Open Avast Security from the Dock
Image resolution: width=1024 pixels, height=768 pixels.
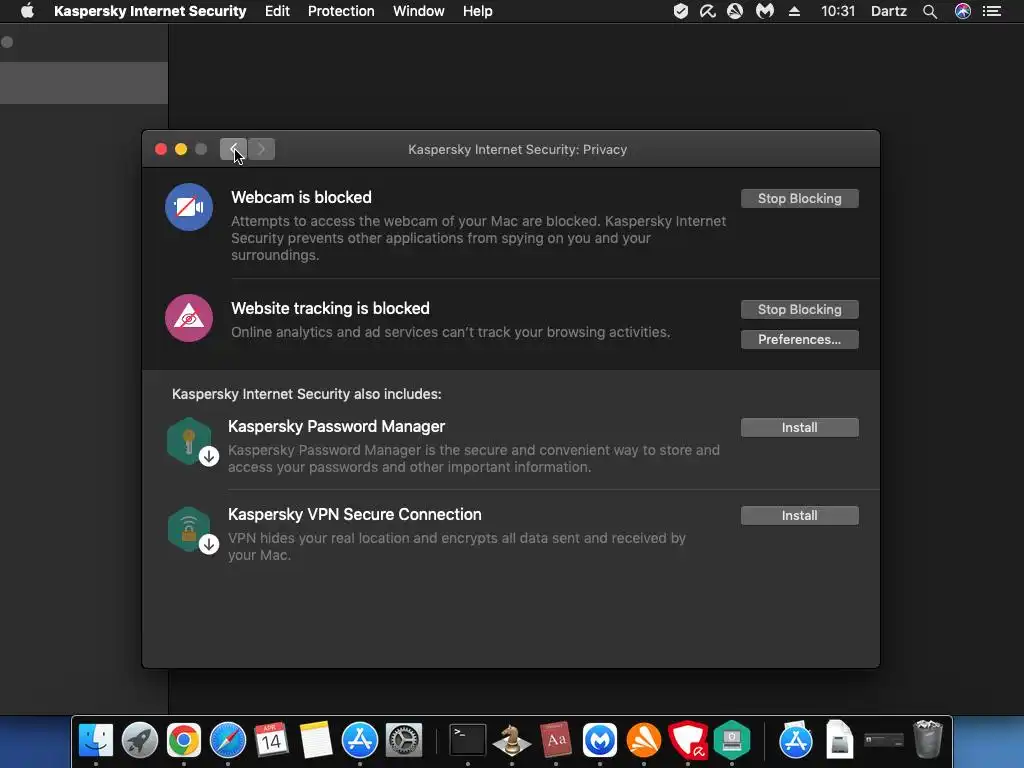point(644,741)
